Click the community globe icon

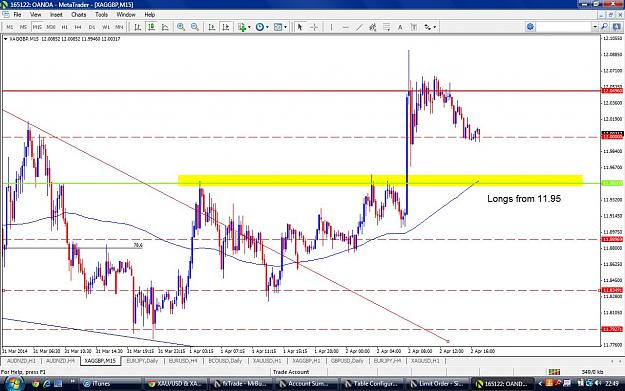530,27
